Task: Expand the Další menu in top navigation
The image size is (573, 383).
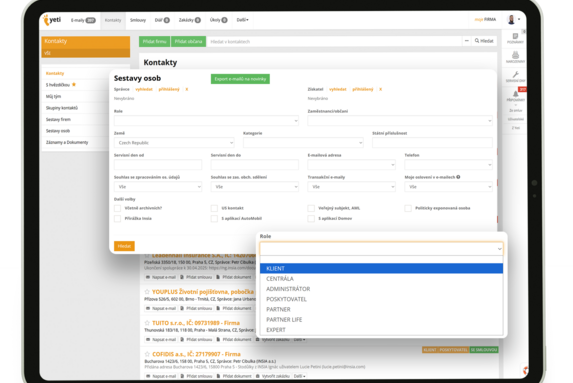Action: [x=242, y=20]
